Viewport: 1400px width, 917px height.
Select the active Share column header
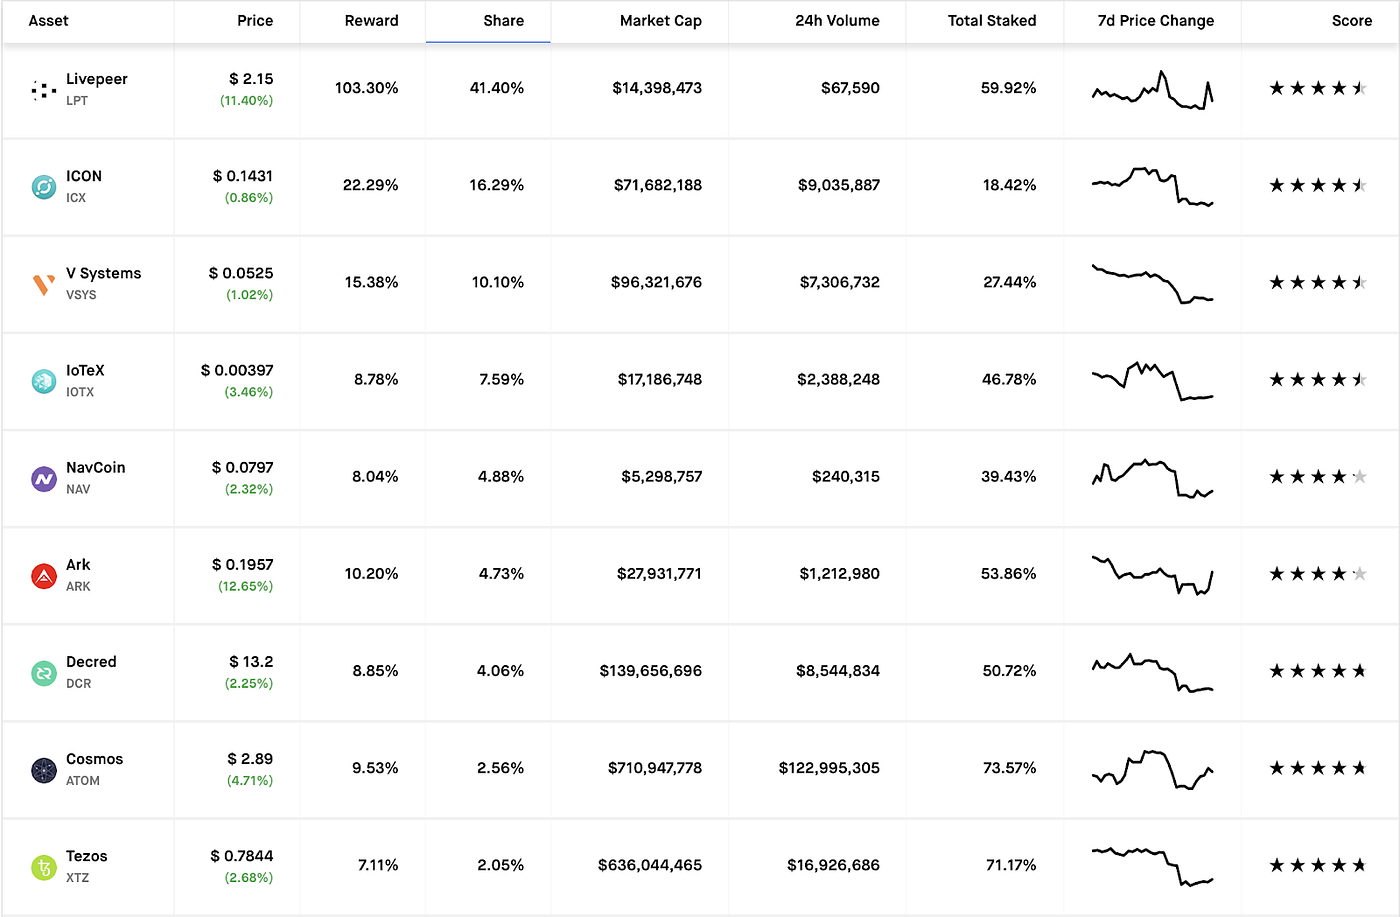tap(503, 20)
